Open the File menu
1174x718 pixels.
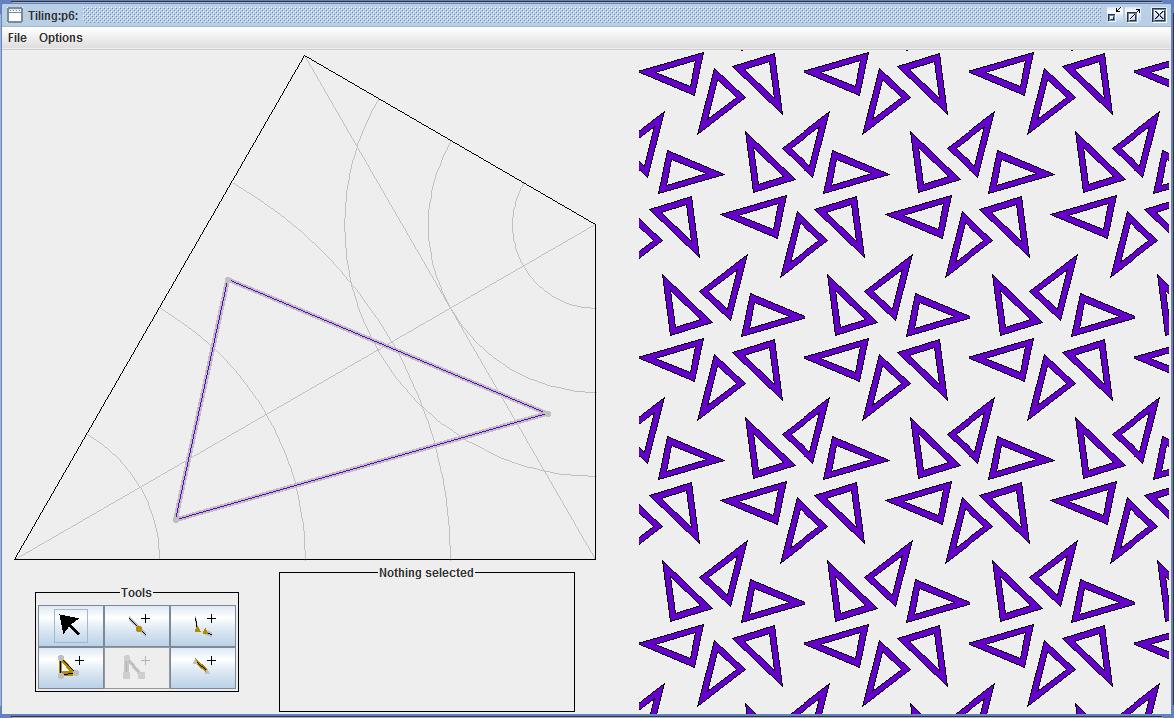click(17, 37)
